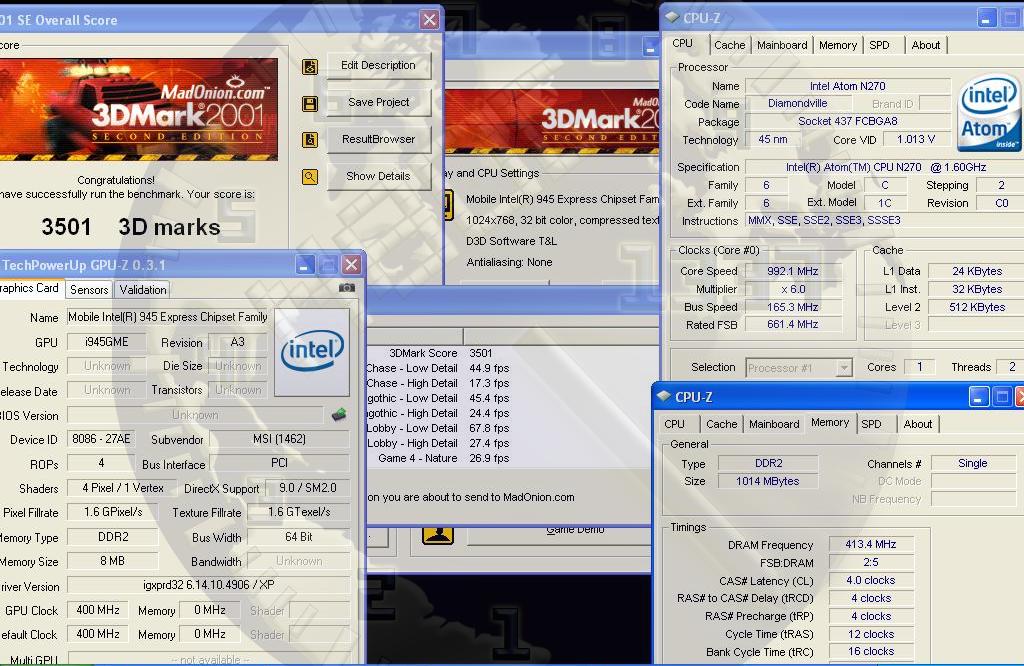This screenshot has height=666, width=1024.
Task: Click the Subvendor value MSI (1462)
Action: (x=279, y=439)
